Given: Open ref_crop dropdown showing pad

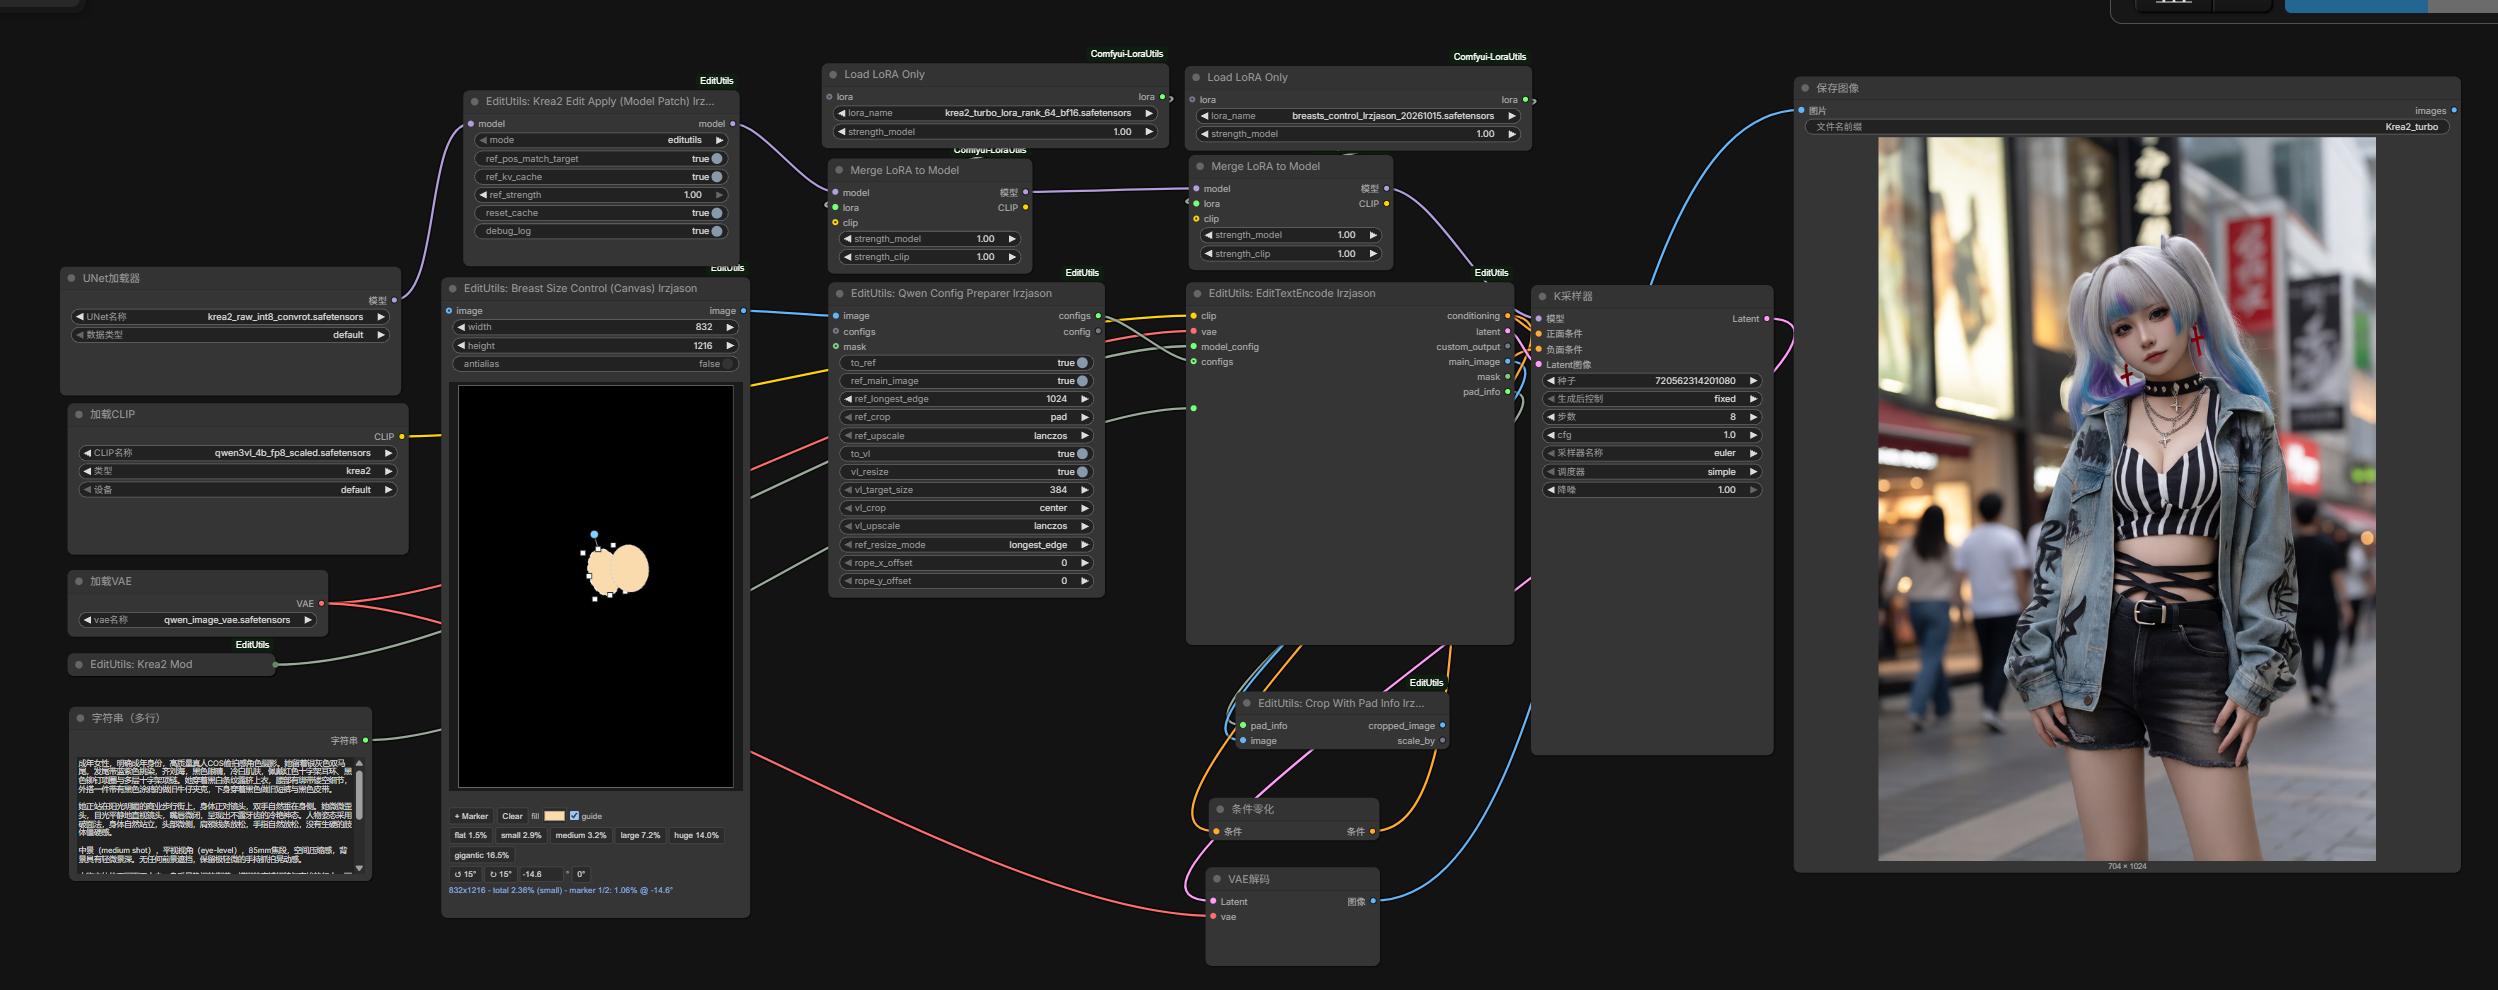Looking at the screenshot, I should (x=965, y=417).
